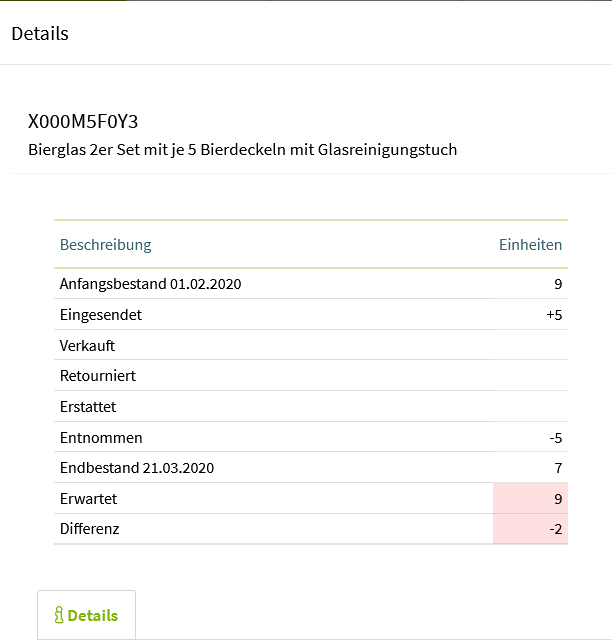Click the Entnommen row label
612x641 pixels.
[101, 438]
